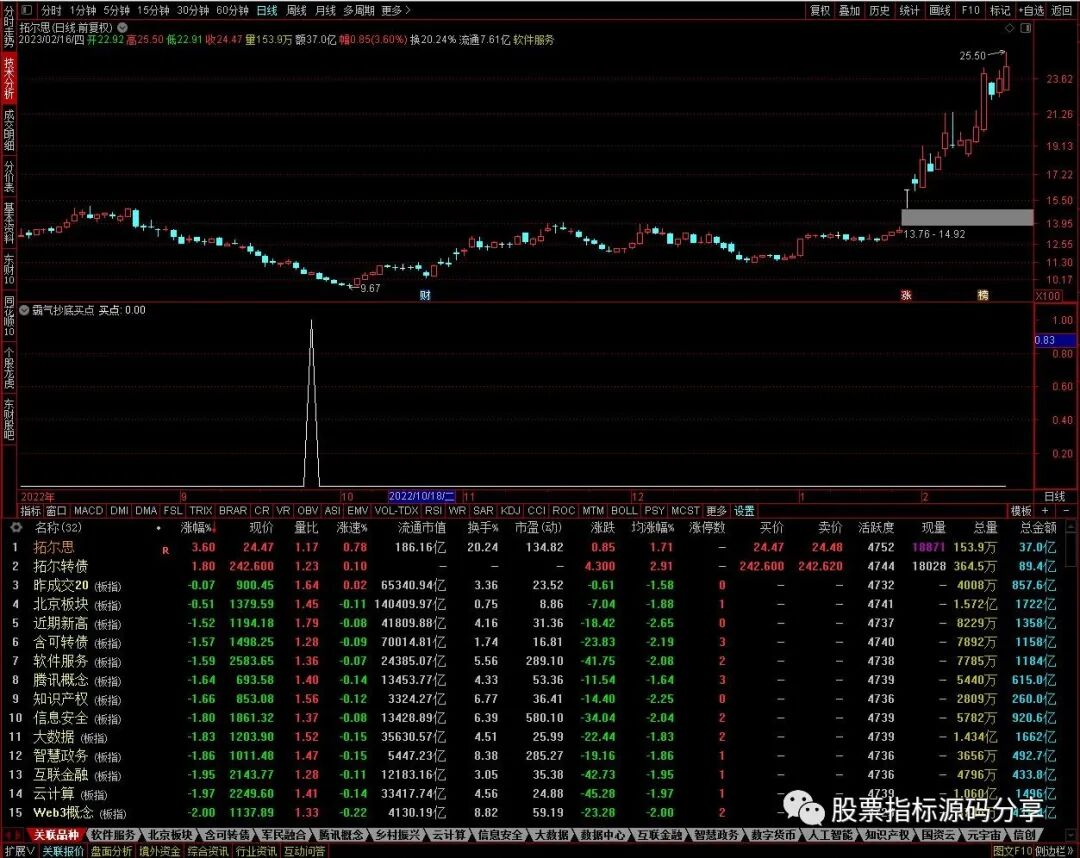Screen dimensions: 1080x858
Task: Select the 人工智能 bottom tab
Action: [x=830, y=835]
